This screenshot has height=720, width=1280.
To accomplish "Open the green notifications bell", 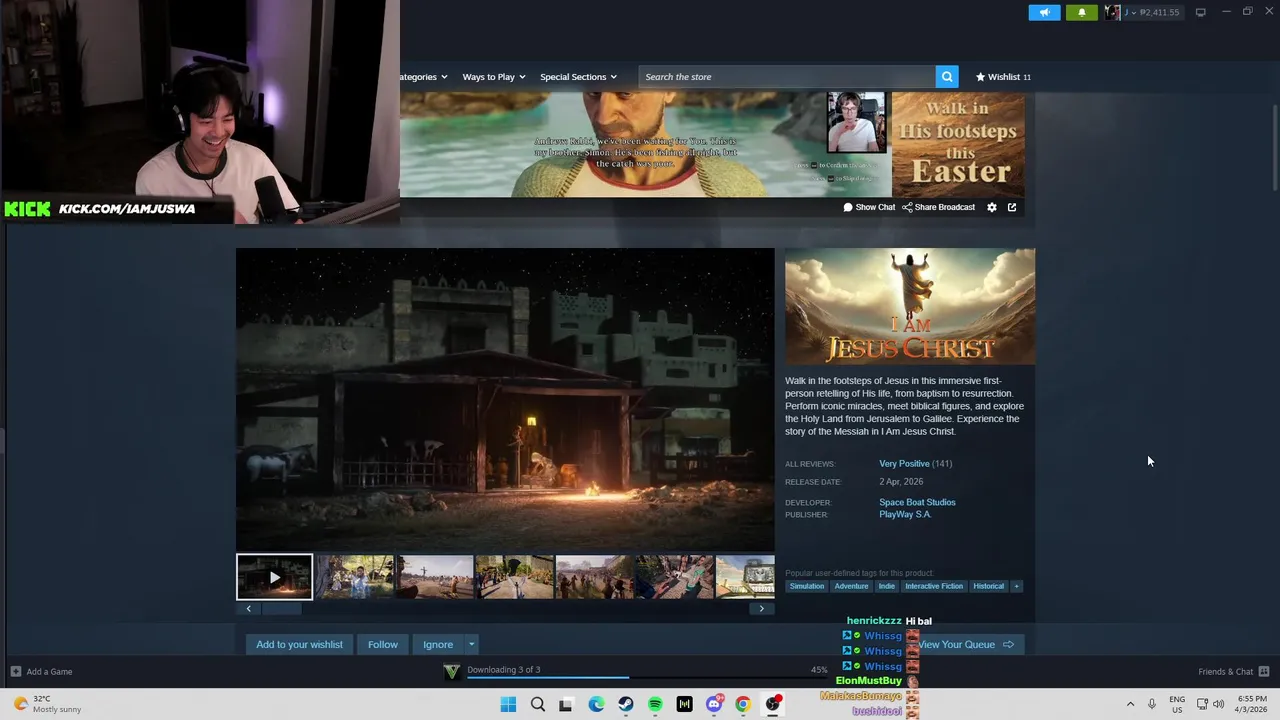I will click(1081, 12).
